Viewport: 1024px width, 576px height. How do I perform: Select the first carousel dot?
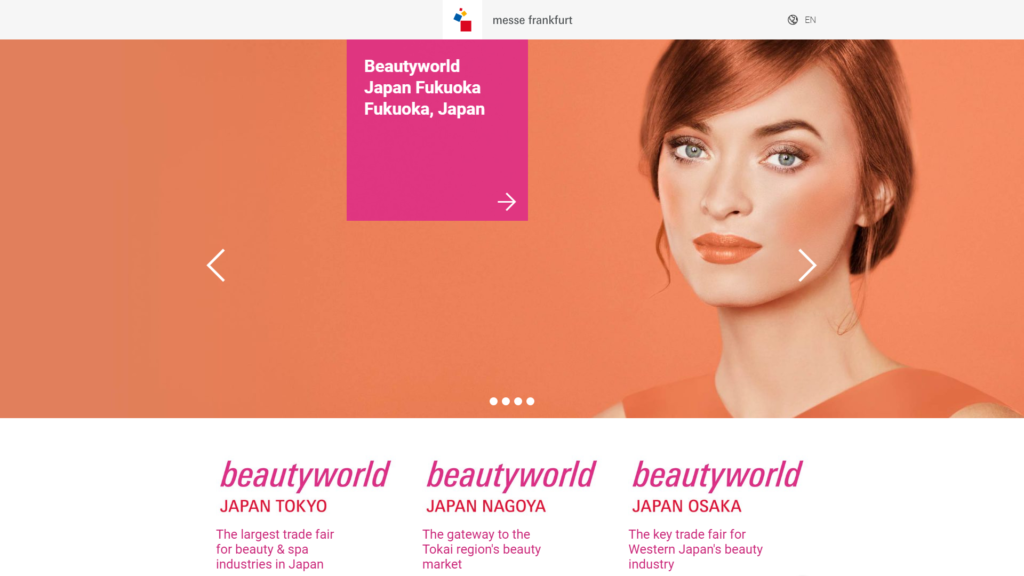494,401
